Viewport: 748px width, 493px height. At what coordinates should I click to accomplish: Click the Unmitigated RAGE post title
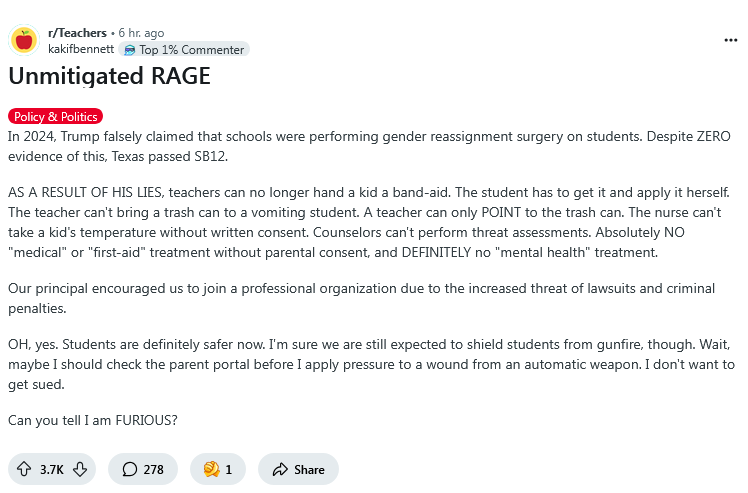pyautogui.click(x=109, y=76)
